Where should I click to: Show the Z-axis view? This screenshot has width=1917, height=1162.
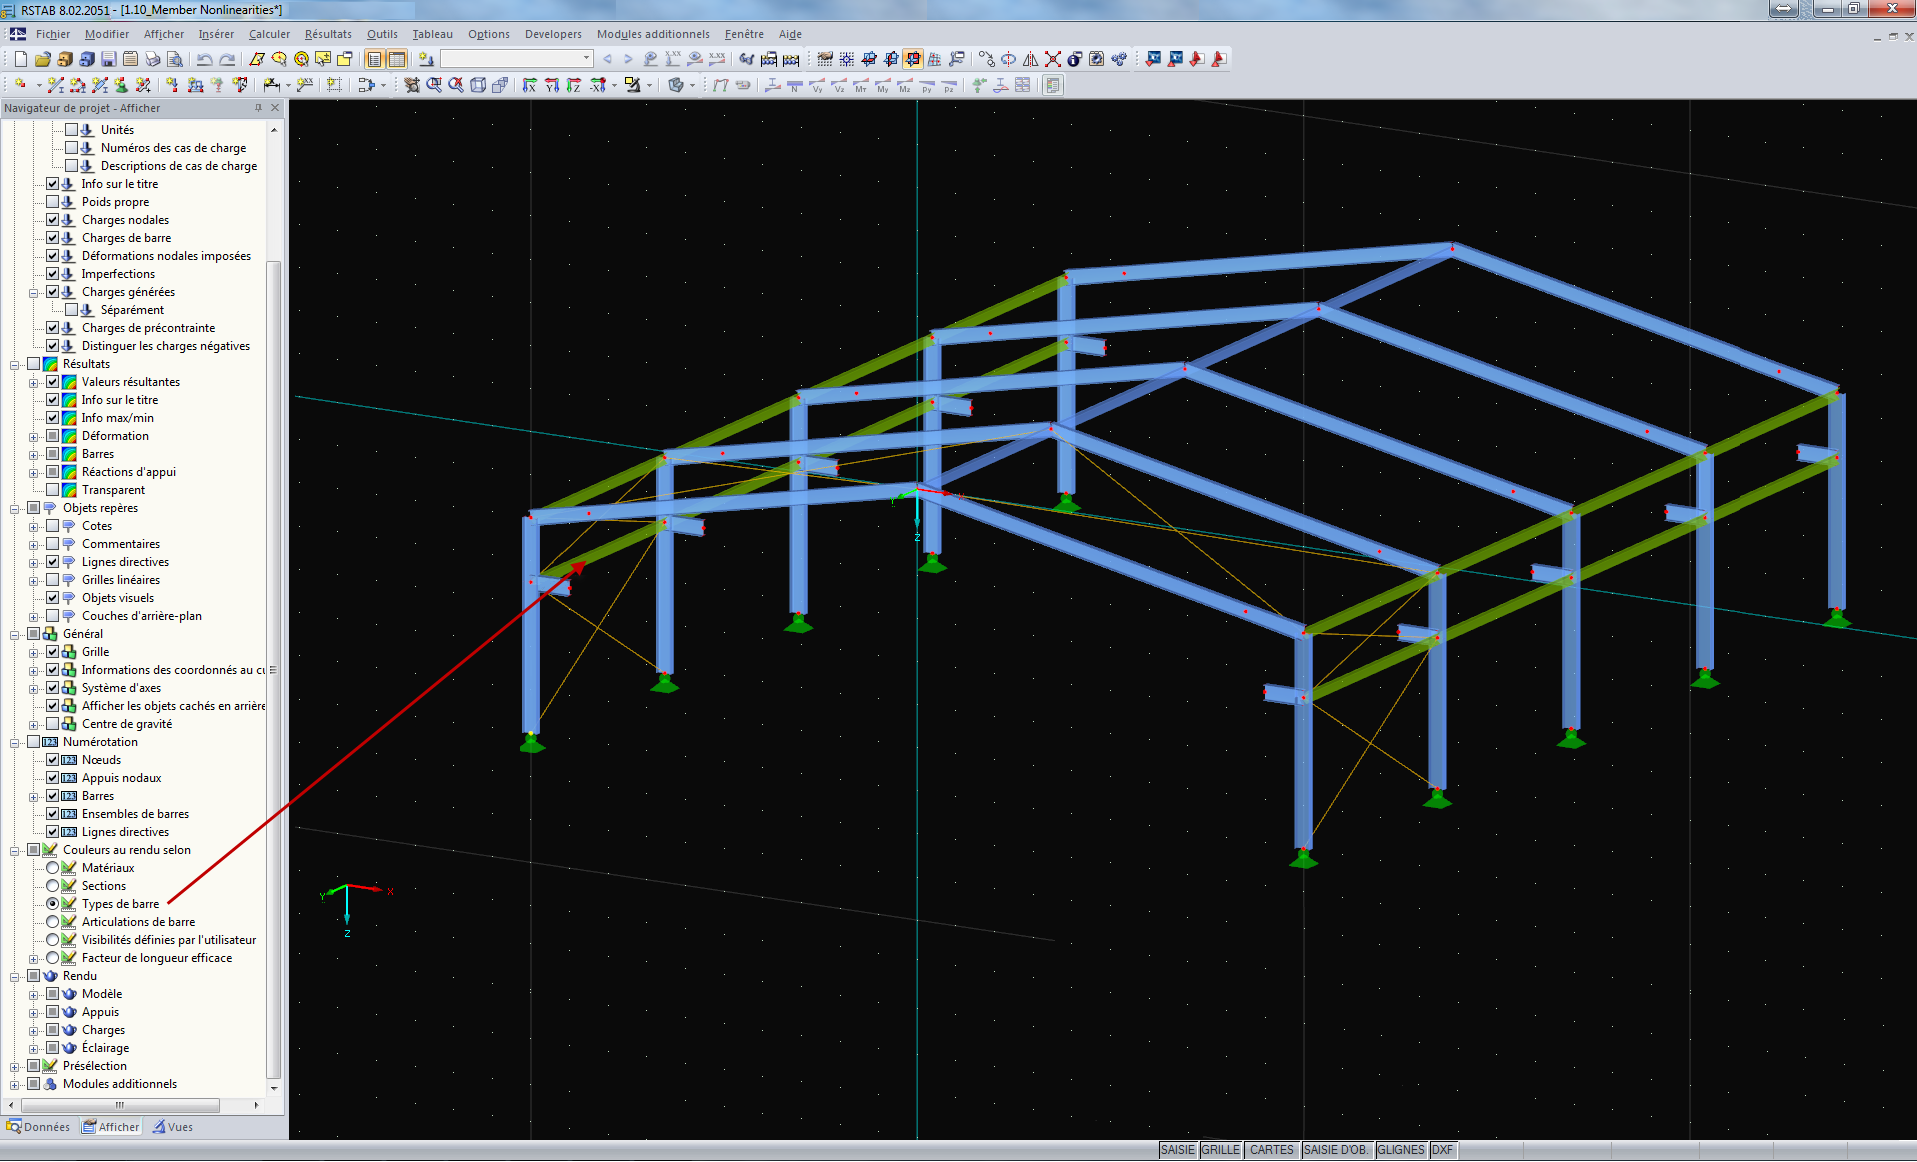pos(573,85)
